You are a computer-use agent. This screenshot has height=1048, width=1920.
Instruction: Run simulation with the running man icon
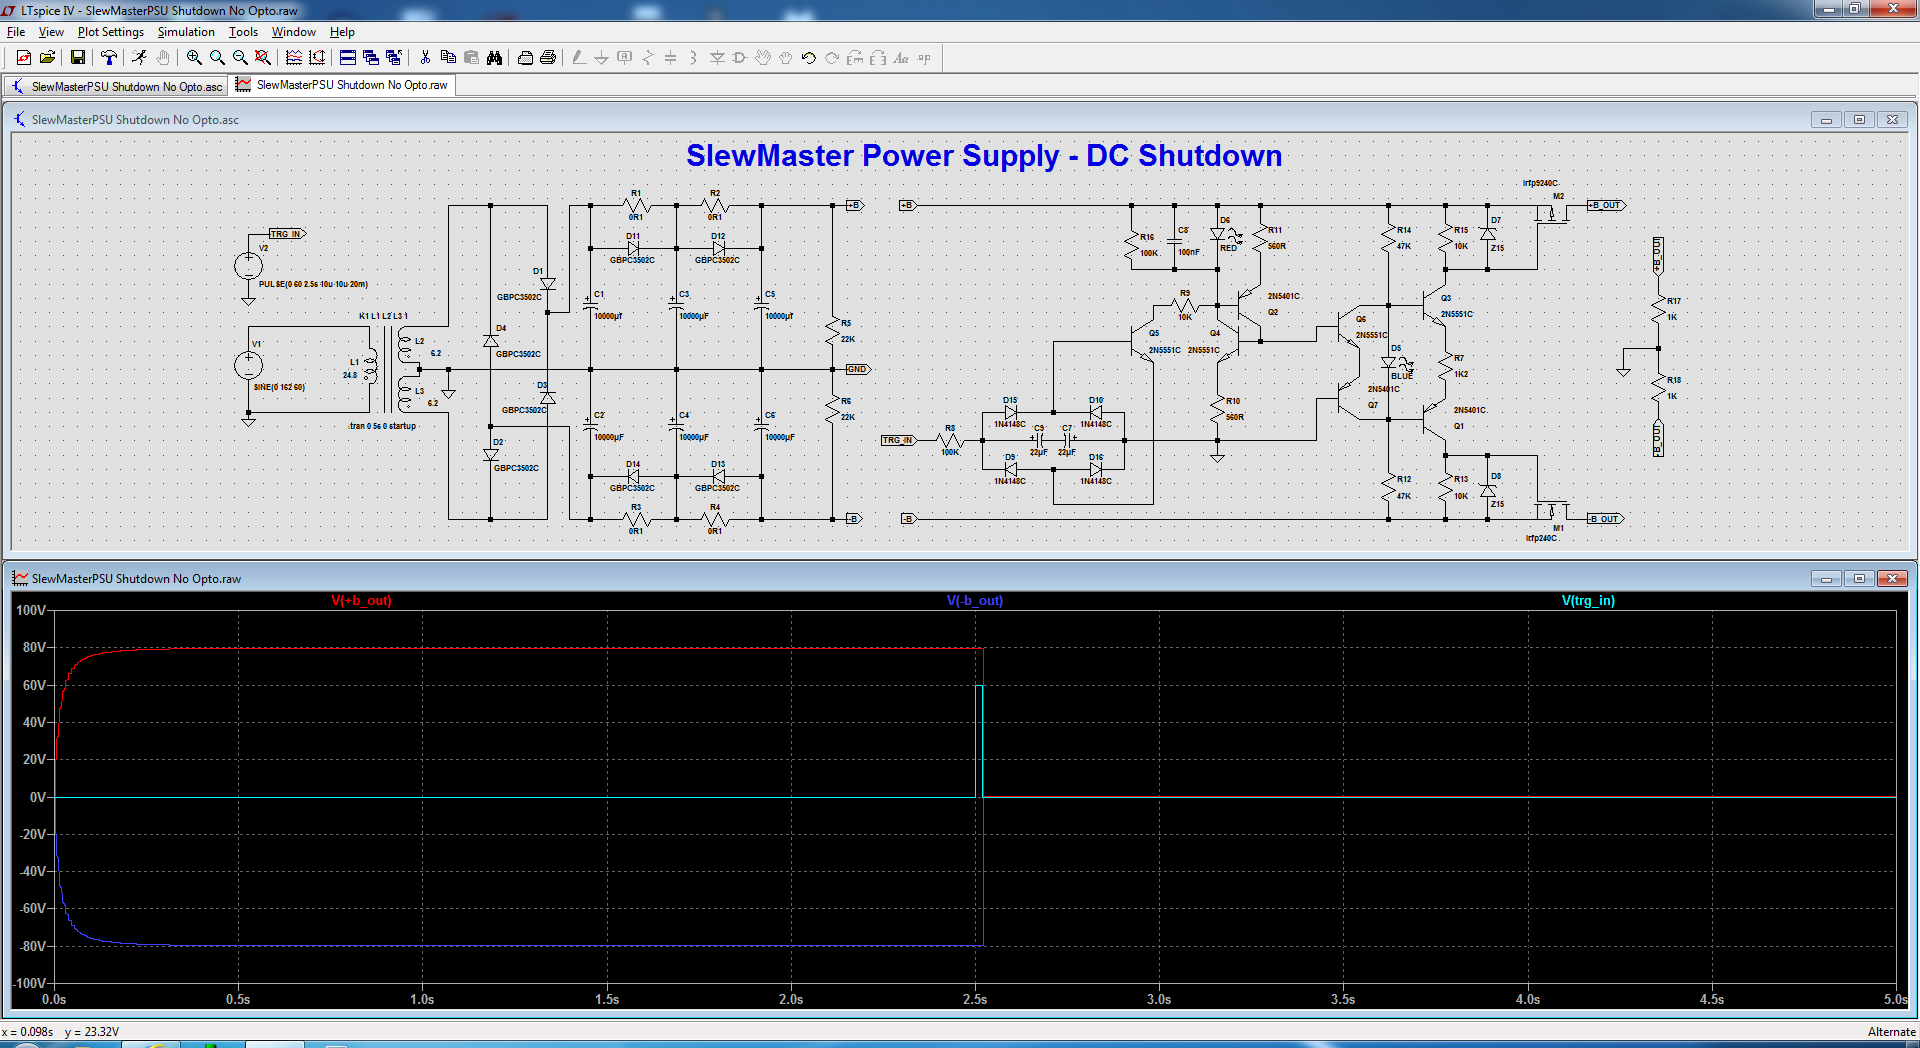(x=139, y=58)
